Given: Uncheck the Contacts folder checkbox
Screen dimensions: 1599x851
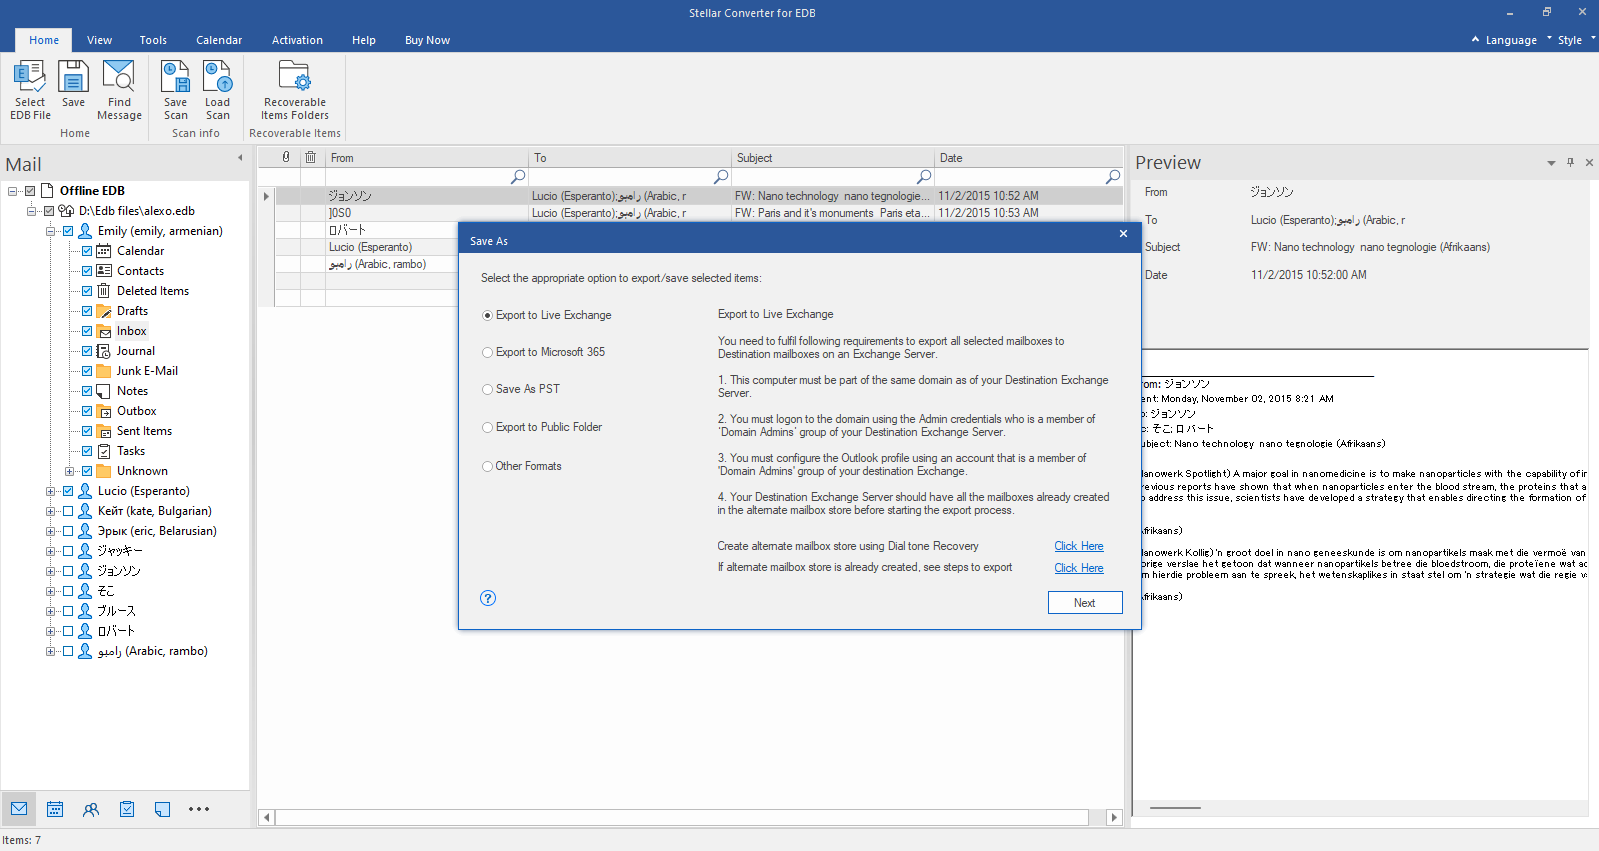Looking at the screenshot, I should pos(87,271).
